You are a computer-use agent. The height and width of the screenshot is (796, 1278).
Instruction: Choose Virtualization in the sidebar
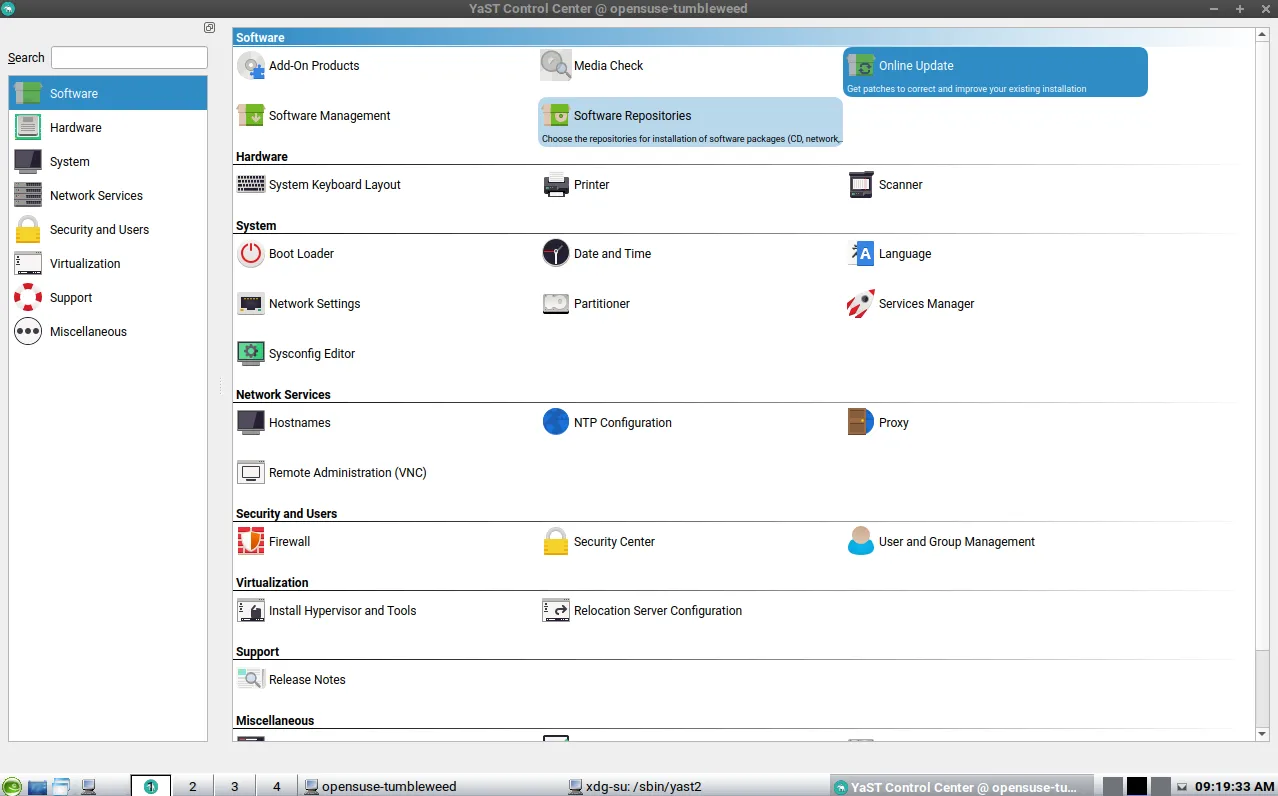[x=85, y=264]
